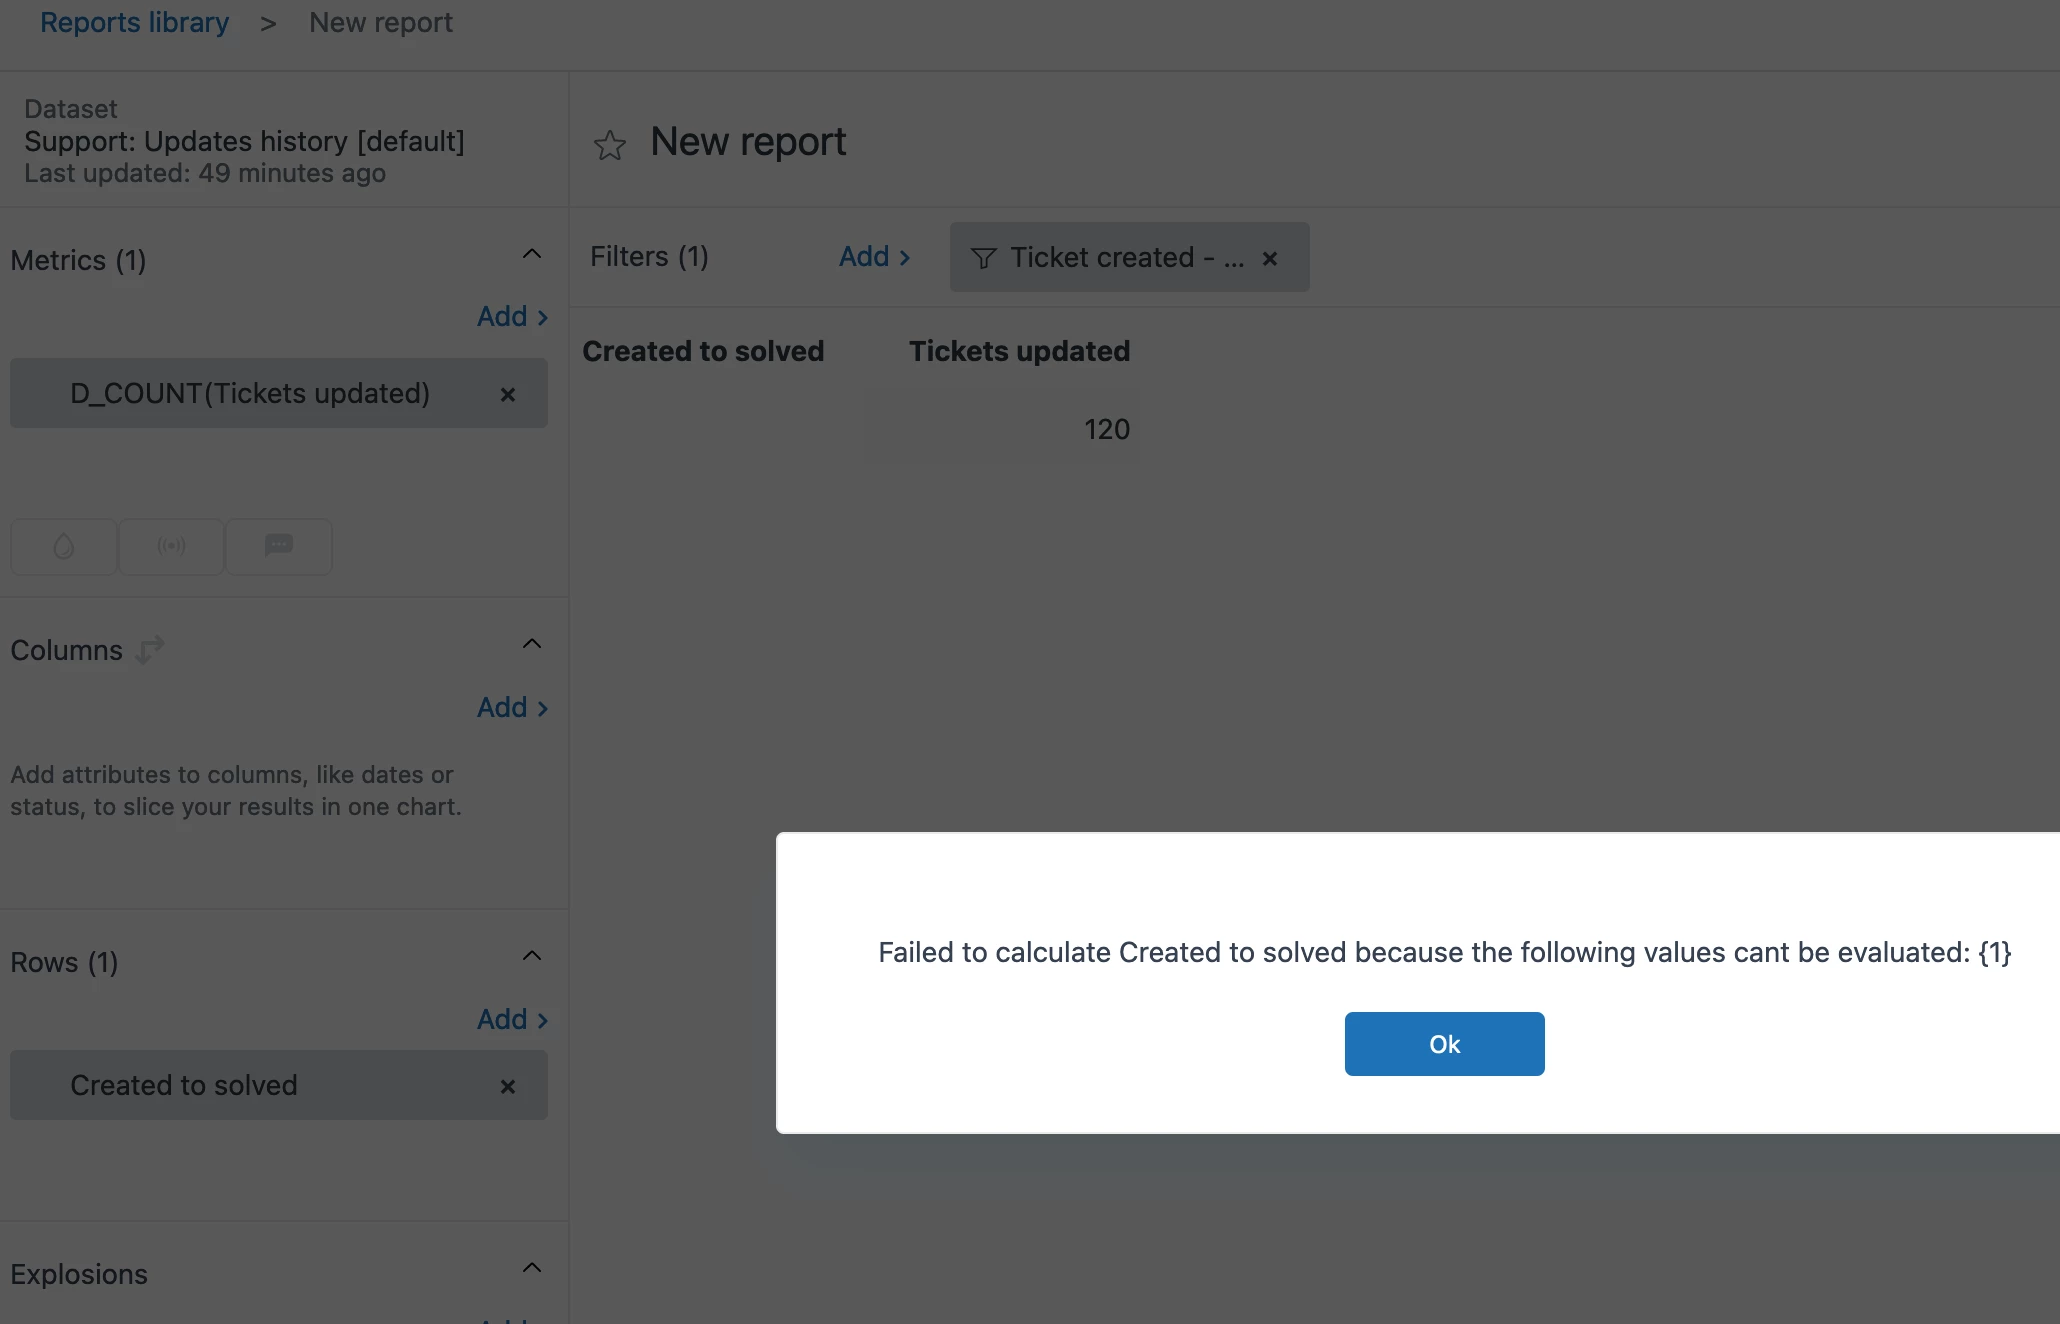2060x1324 pixels.
Task: Click Add link in Metrics section
Action: (512, 317)
